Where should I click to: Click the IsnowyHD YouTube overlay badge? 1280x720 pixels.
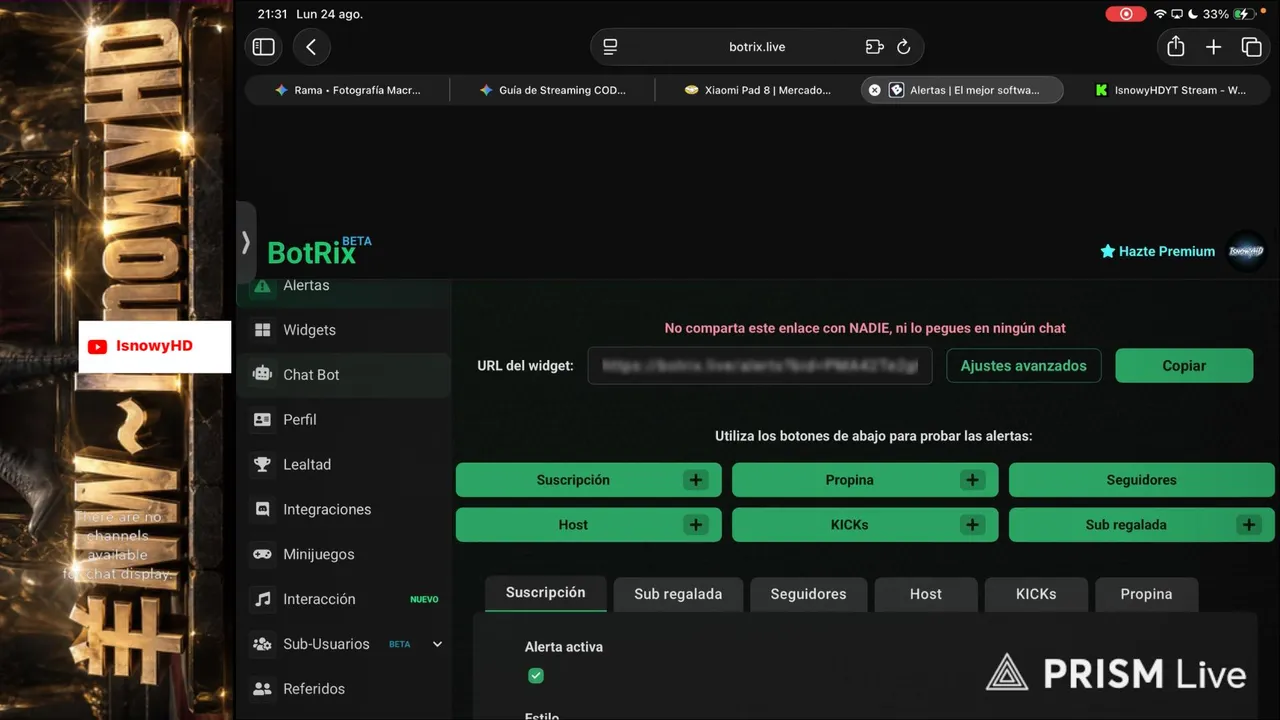(x=155, y=347)
